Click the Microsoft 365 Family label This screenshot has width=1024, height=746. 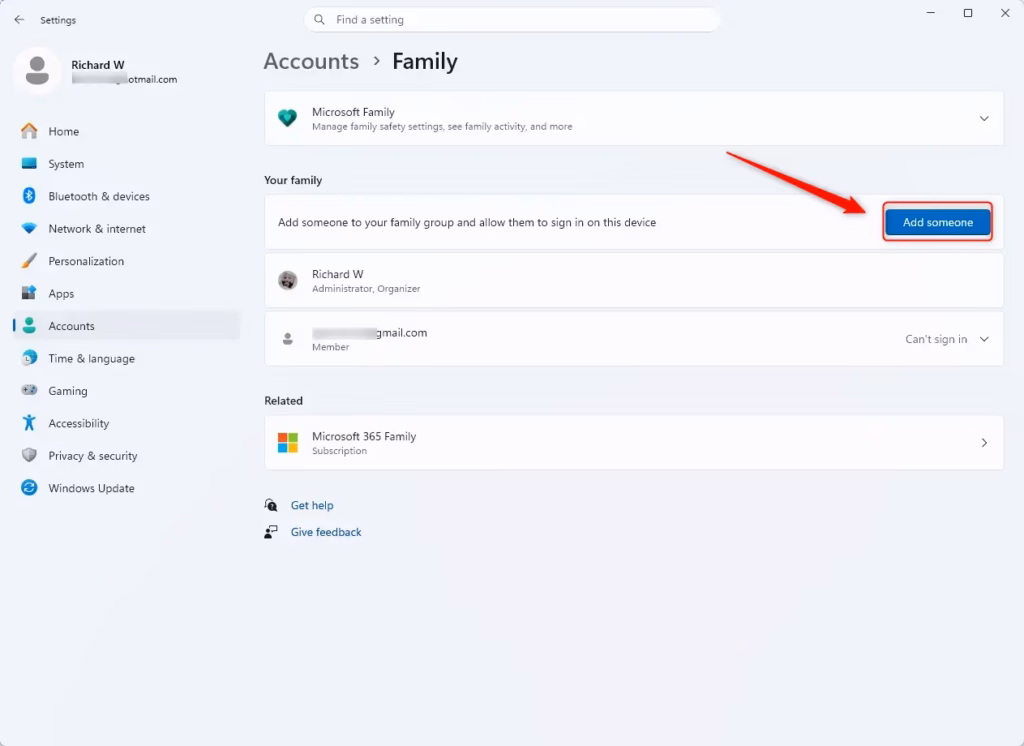pyautogui.click(x=364, y=436)
